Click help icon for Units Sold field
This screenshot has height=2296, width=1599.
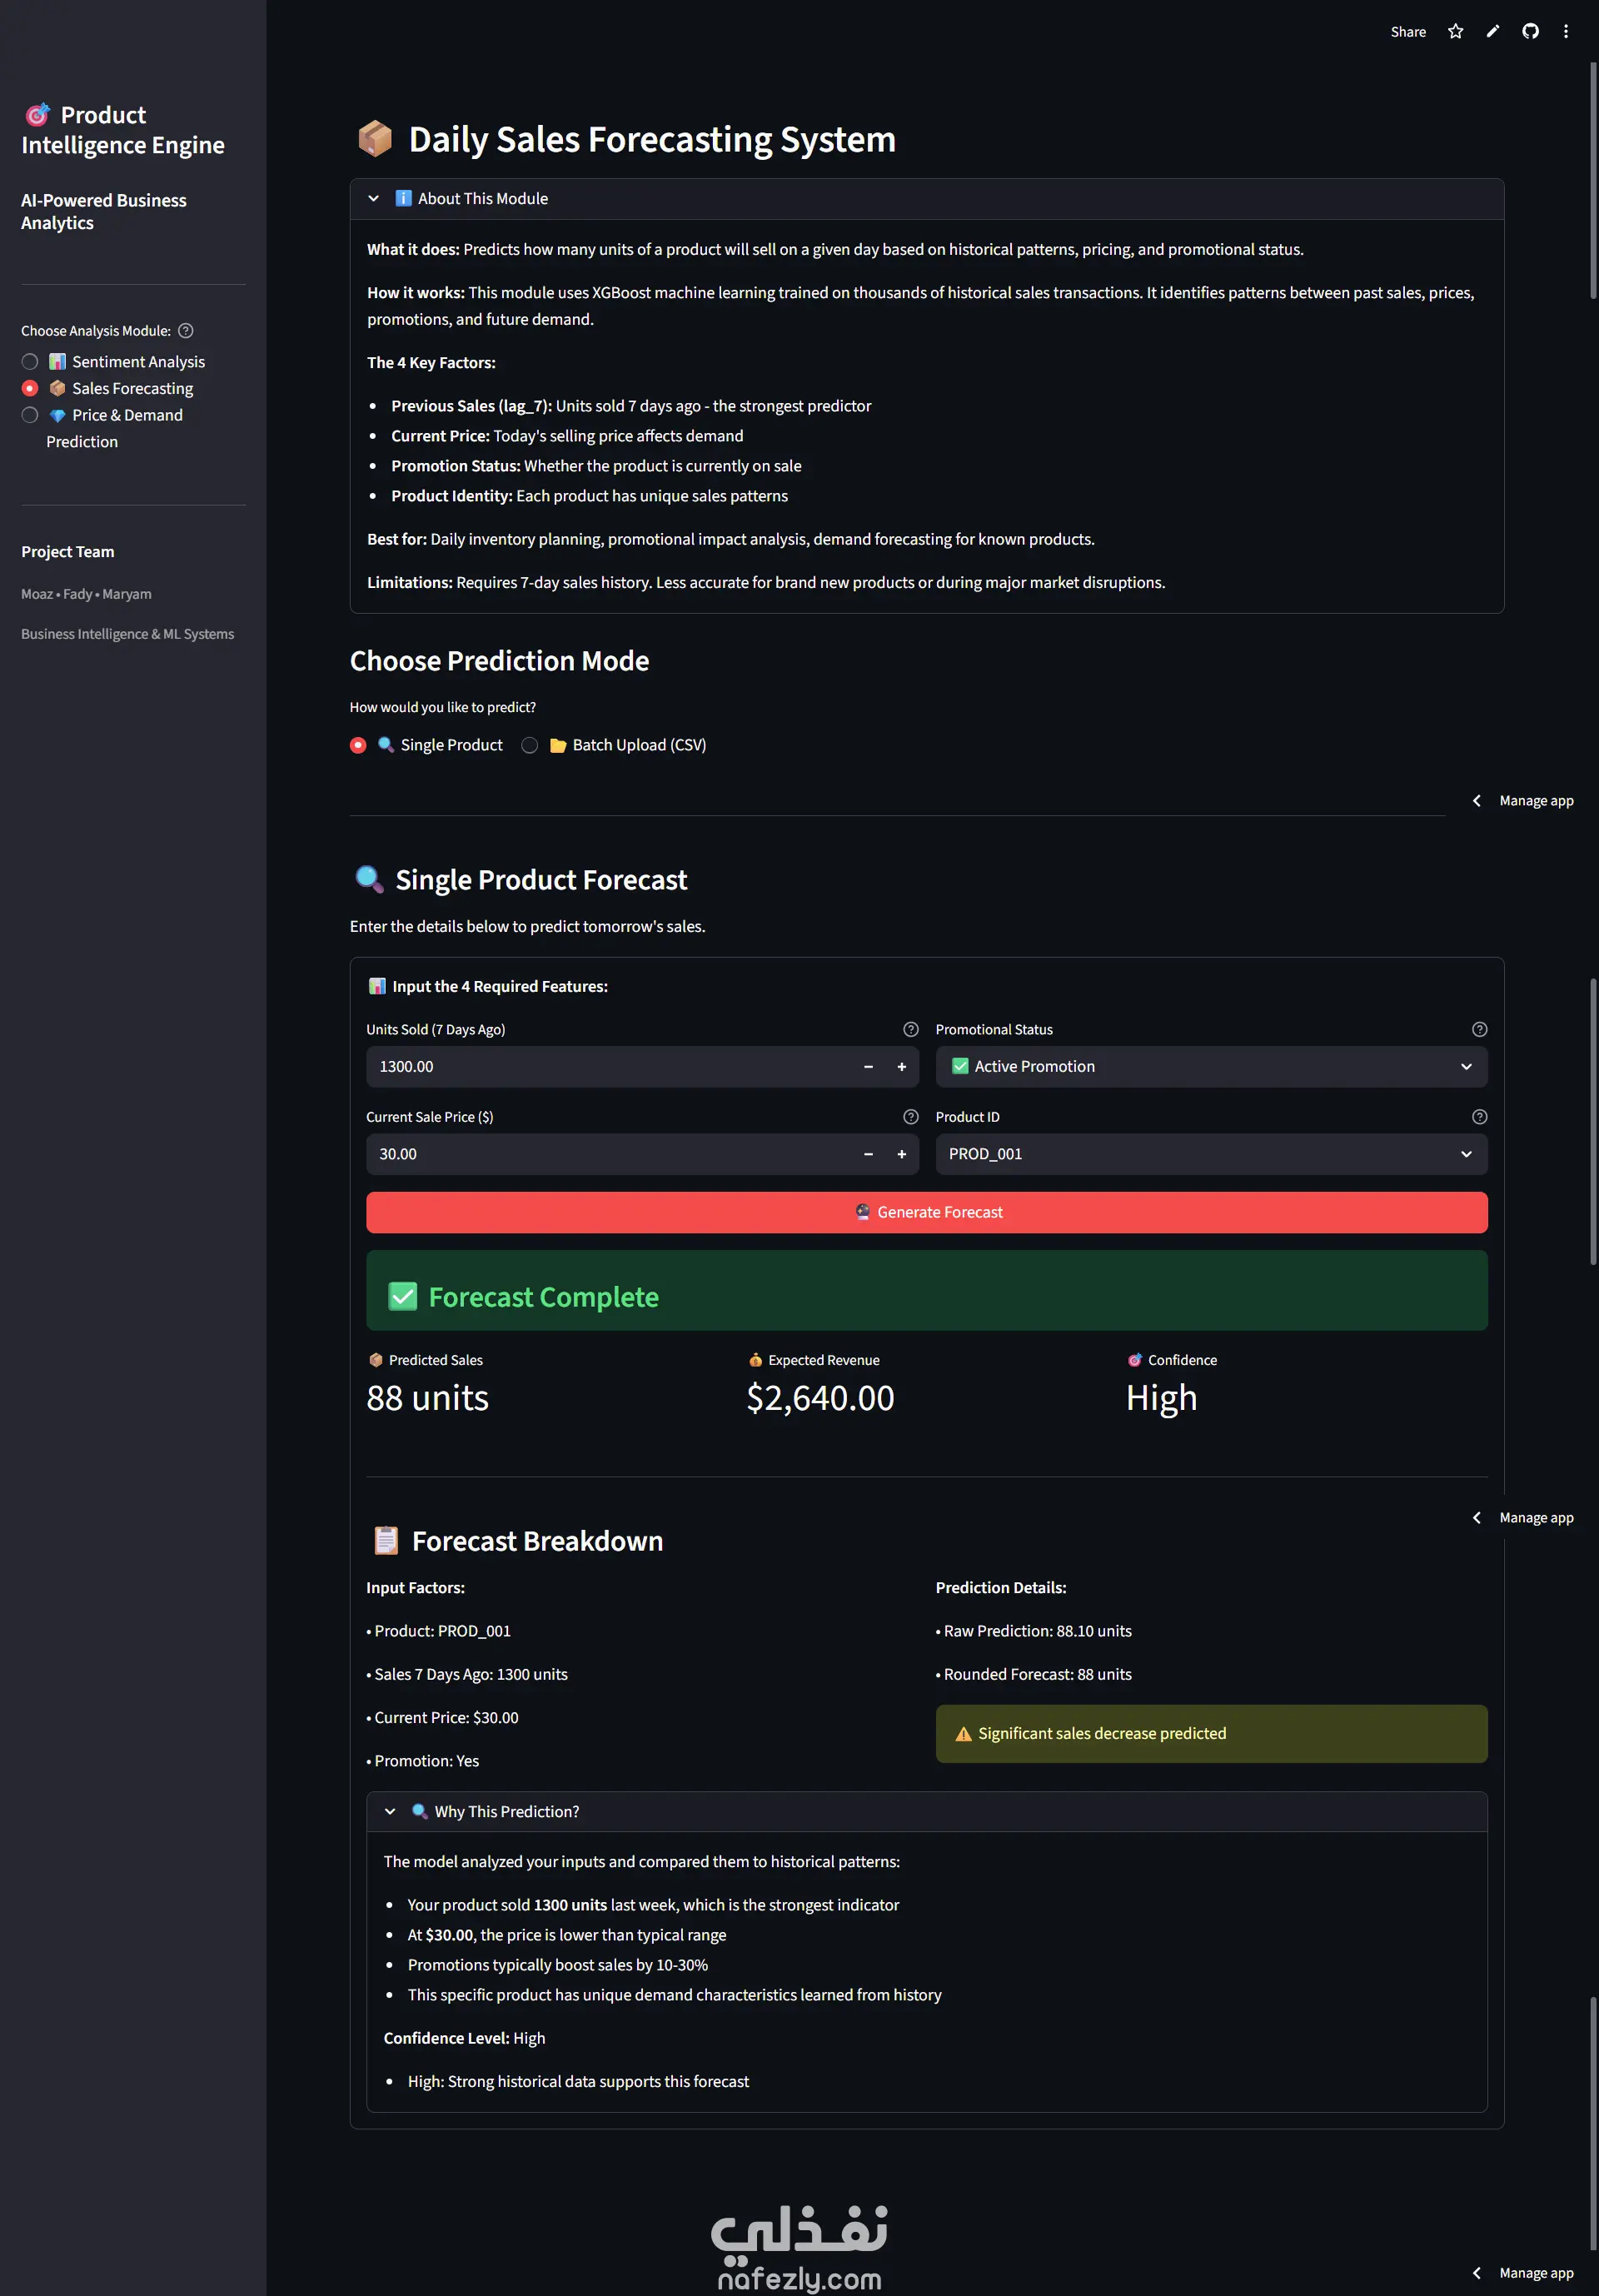pos(910,1030)
